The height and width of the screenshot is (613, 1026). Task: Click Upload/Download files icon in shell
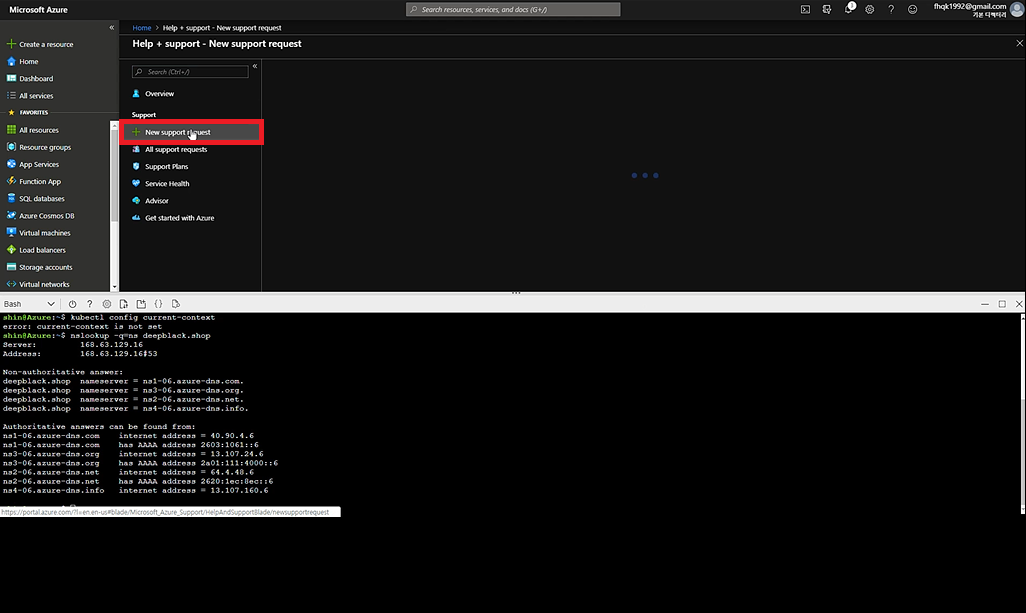pyautogui.click(x=124, y=304)
